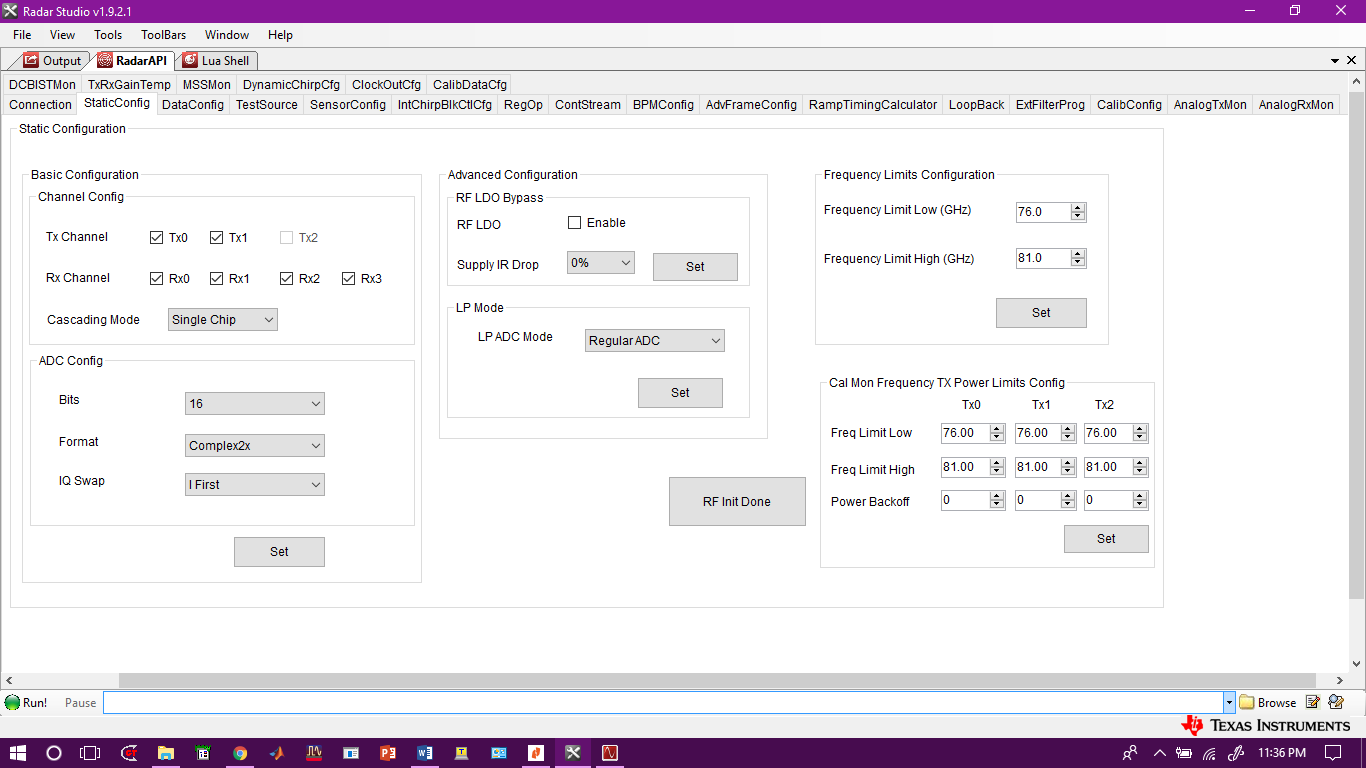Click Set in Cal Mon TX Power Limits
Screen dimensions: 1366x768
click(x=1106, y=539)
